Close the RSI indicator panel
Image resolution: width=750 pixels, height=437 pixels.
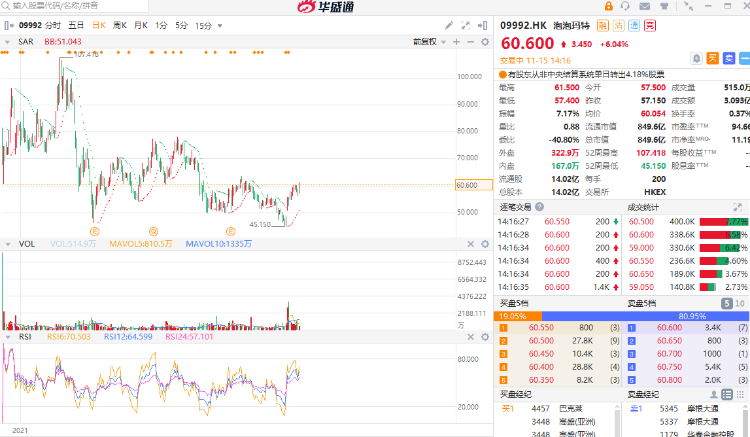pyautogui.click(x=471, y=337)
